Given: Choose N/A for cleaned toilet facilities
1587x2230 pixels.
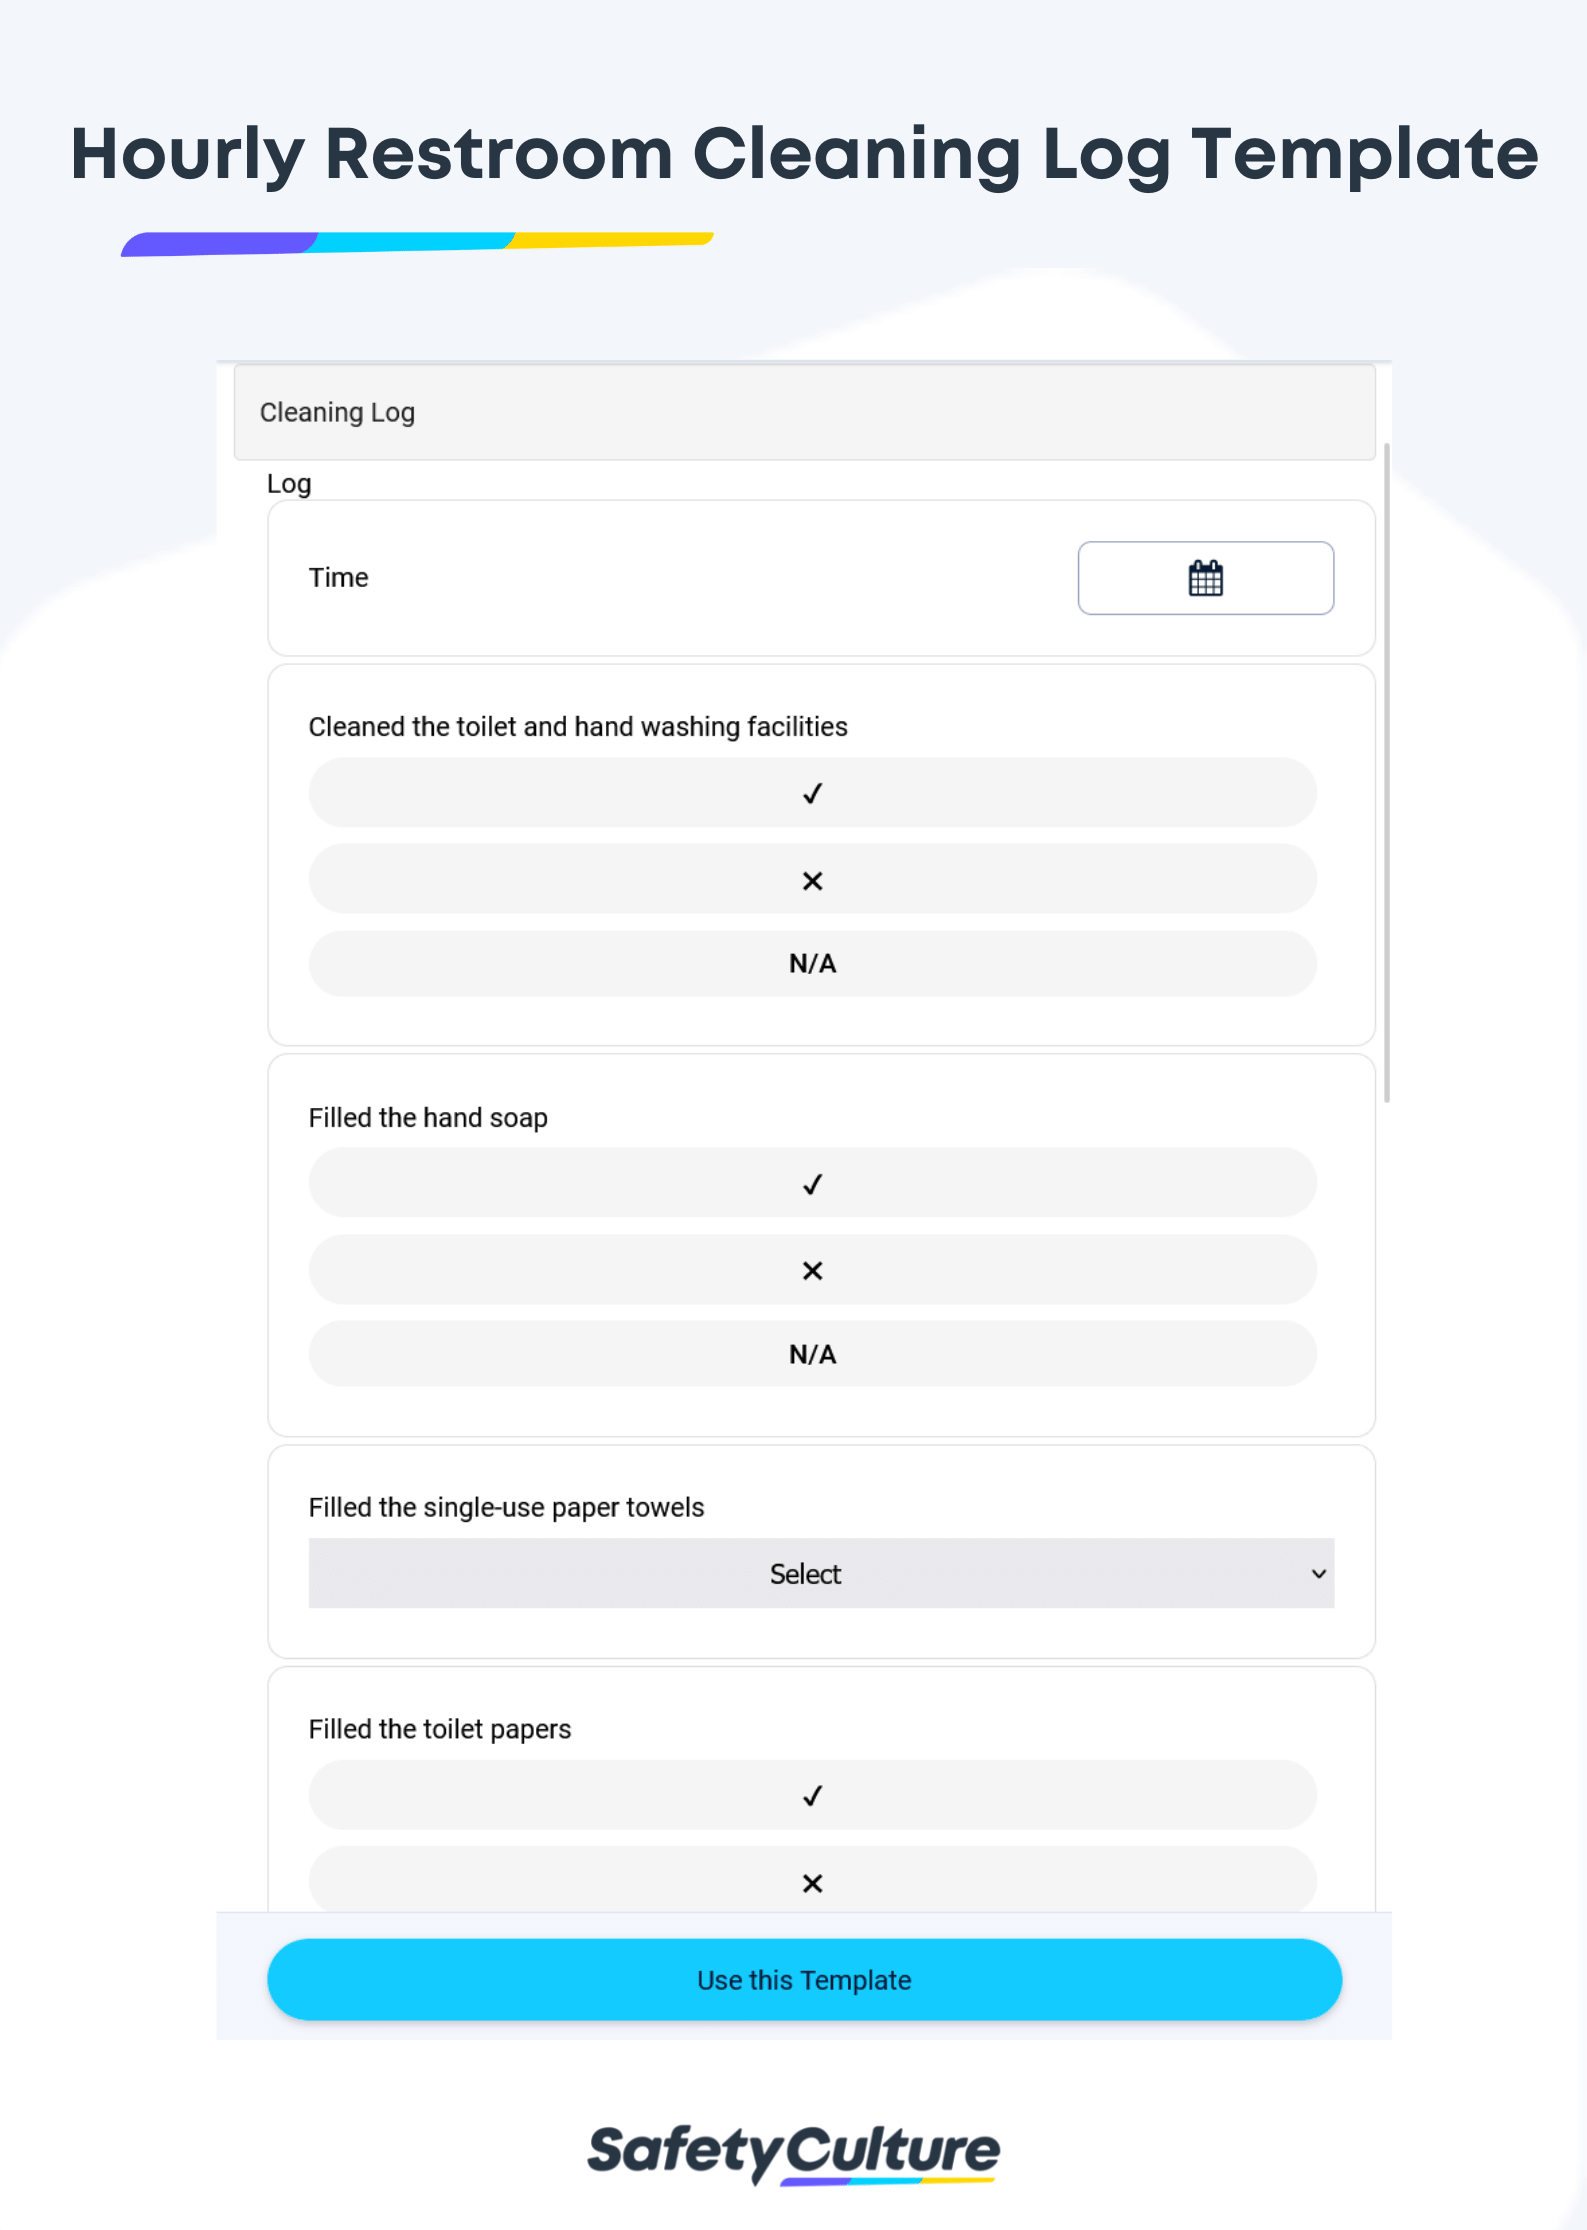Looking at the screenshot, I should pos(812,963).
